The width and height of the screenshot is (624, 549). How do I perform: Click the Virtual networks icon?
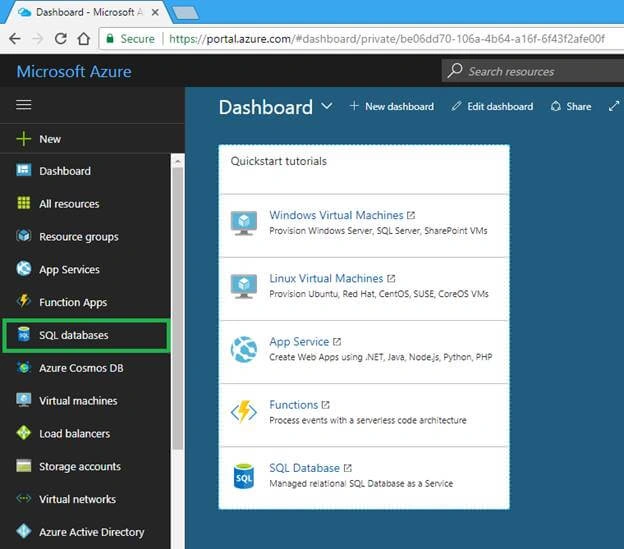[x=23, y=498]
